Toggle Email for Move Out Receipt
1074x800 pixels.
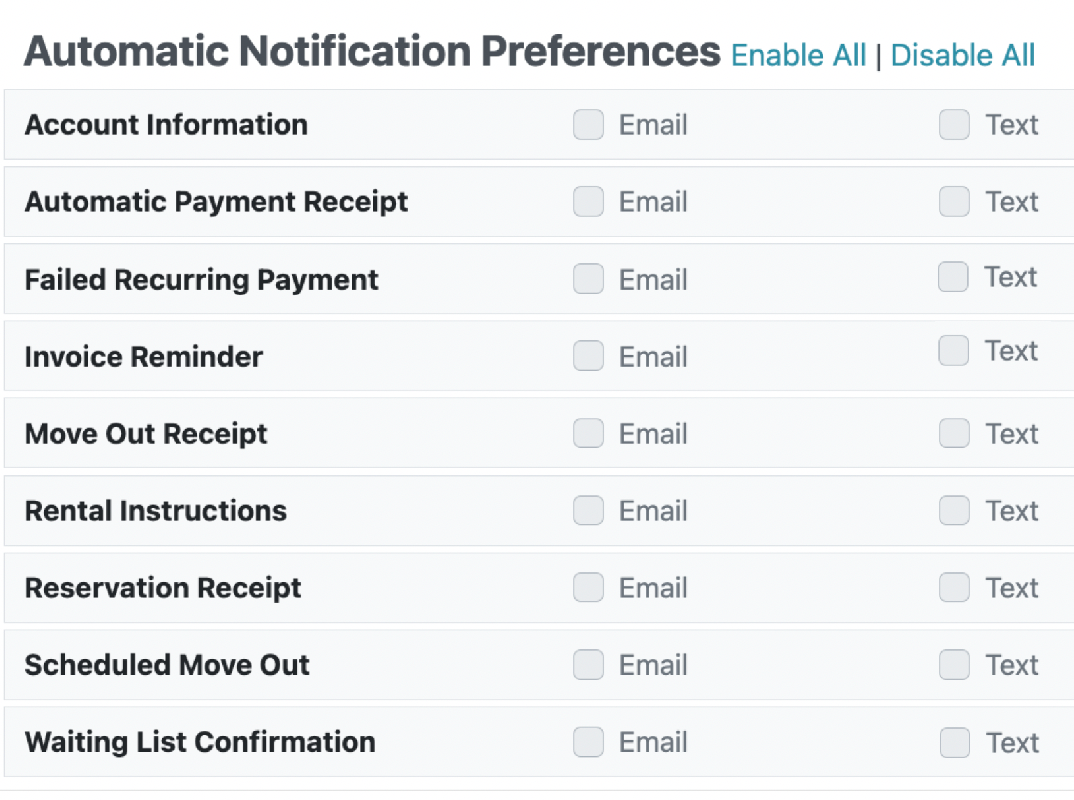[x=588, y=433]
